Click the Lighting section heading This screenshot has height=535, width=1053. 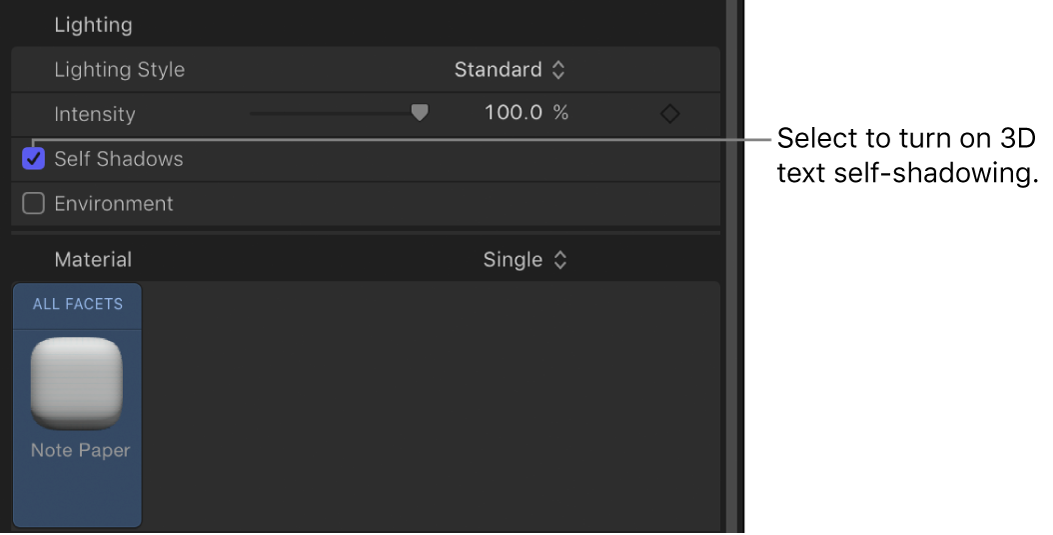[x=93, y=24]
